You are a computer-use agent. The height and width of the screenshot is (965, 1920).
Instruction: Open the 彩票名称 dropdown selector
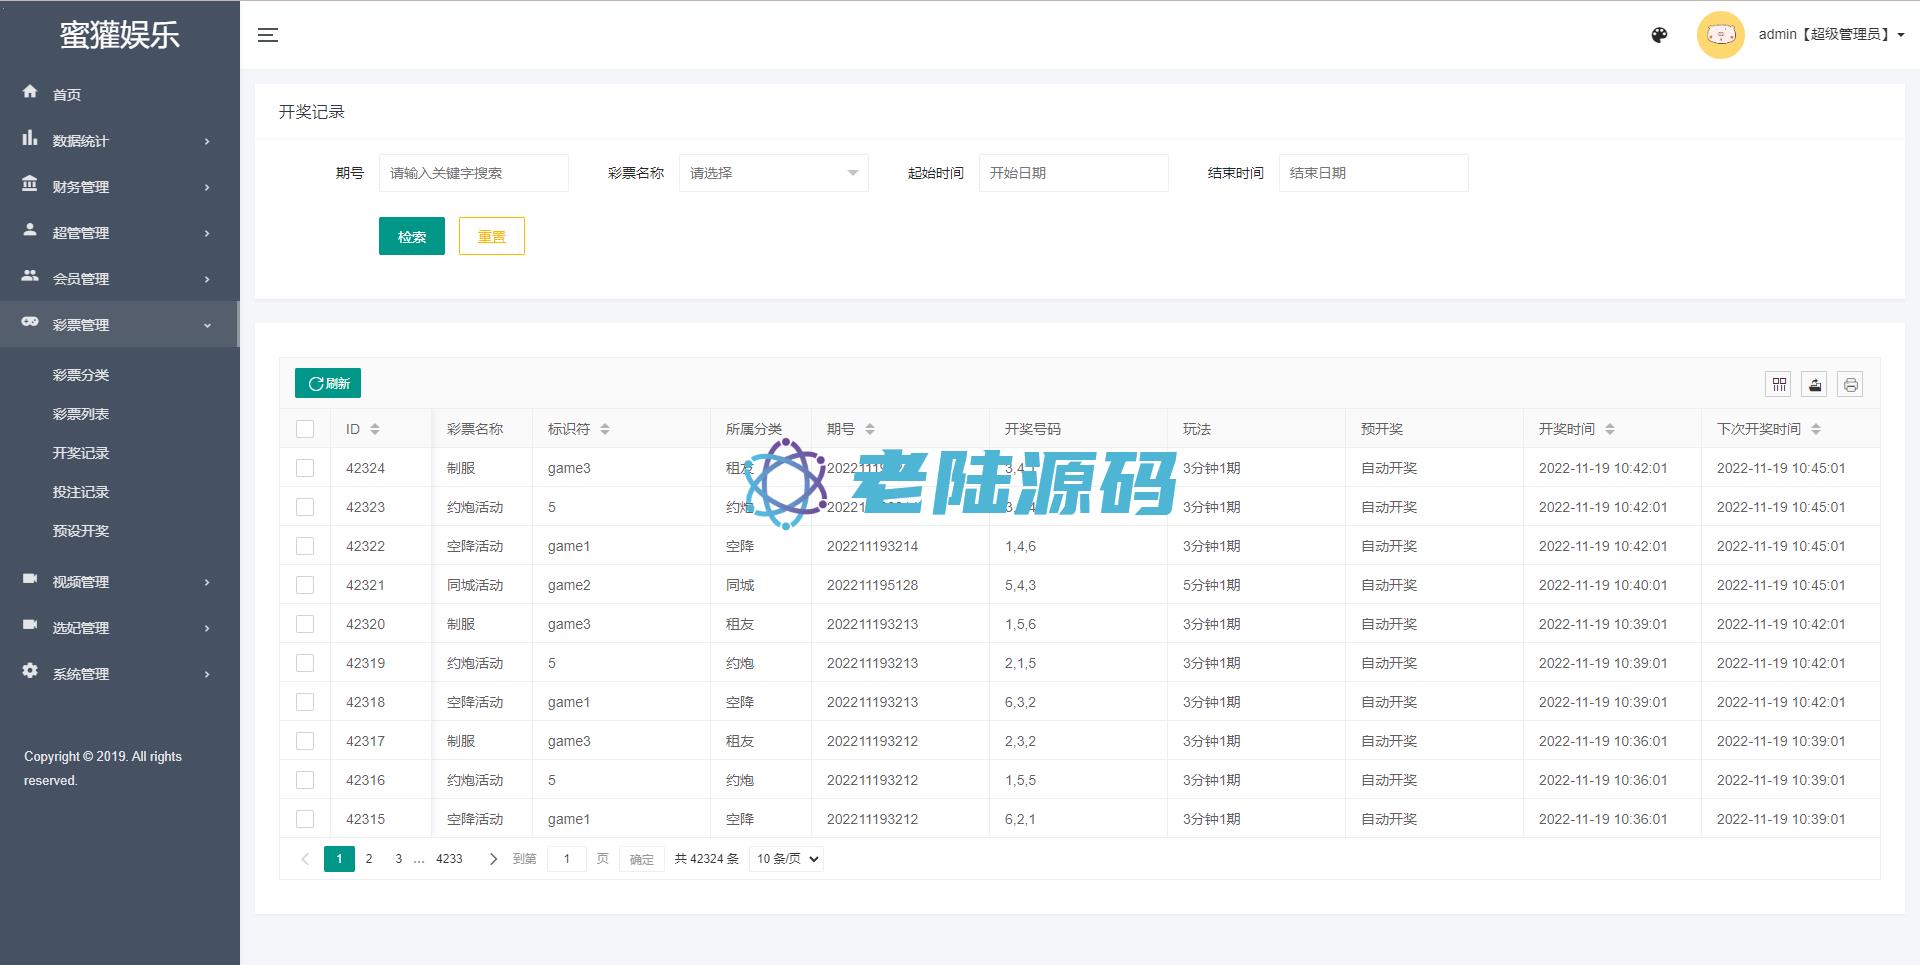(773, 173)
